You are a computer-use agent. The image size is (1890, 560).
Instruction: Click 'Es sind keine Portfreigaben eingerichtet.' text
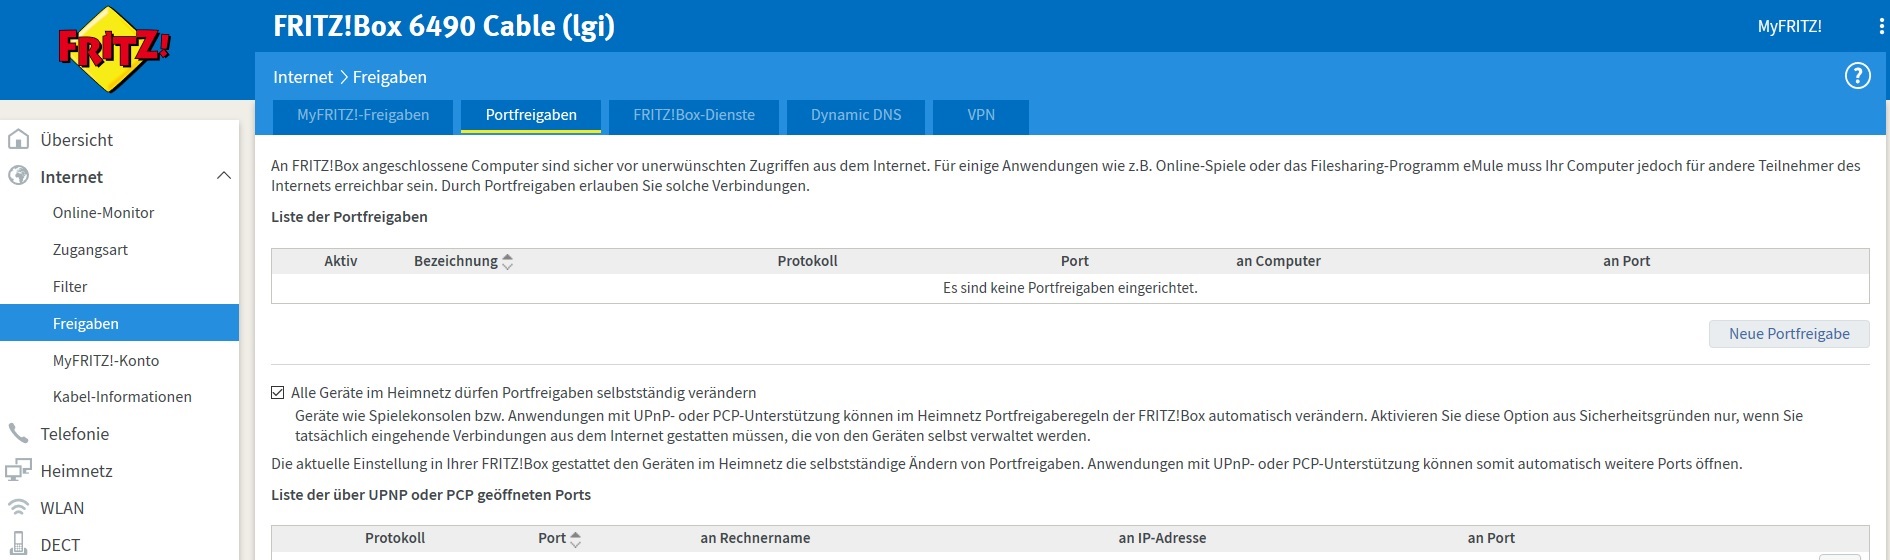point(1070,288)
